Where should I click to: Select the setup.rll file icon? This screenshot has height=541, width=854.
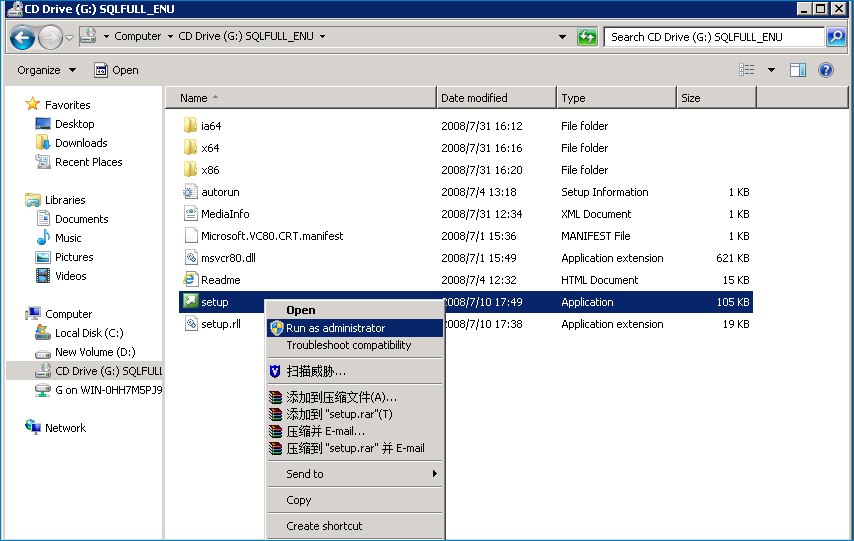click(190, 324)
